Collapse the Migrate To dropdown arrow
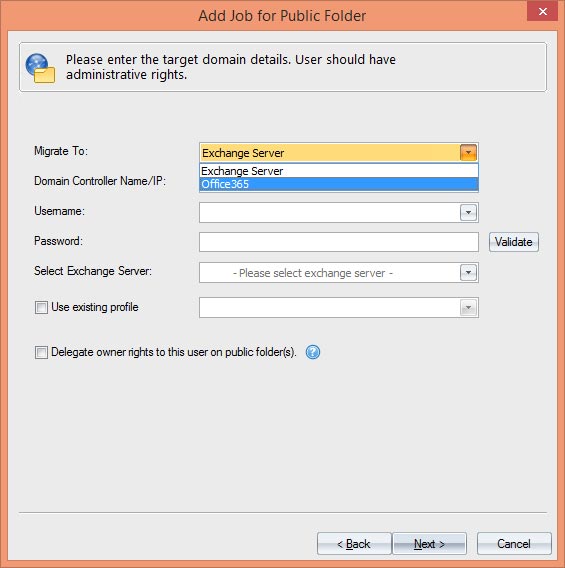 pos(468,153)
